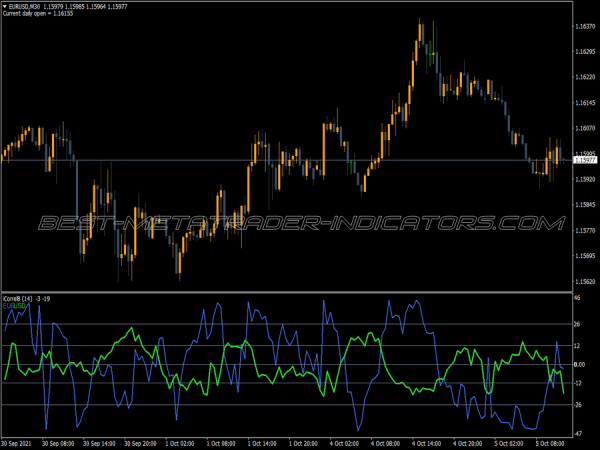Viewport: 600px width, 450px height.
Task: Click the 4 Oct 08:00 time label
Action: tap(385, 443)
